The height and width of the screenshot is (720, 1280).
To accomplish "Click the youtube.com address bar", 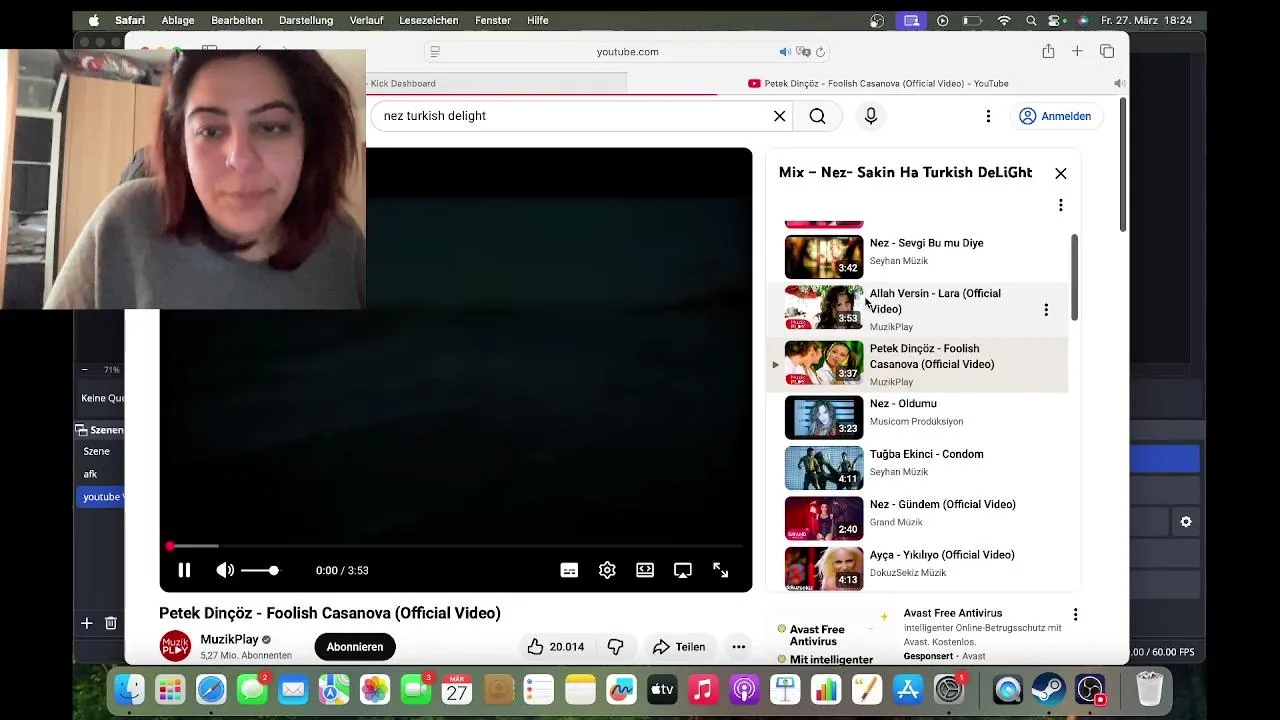I will pos(628,52).
